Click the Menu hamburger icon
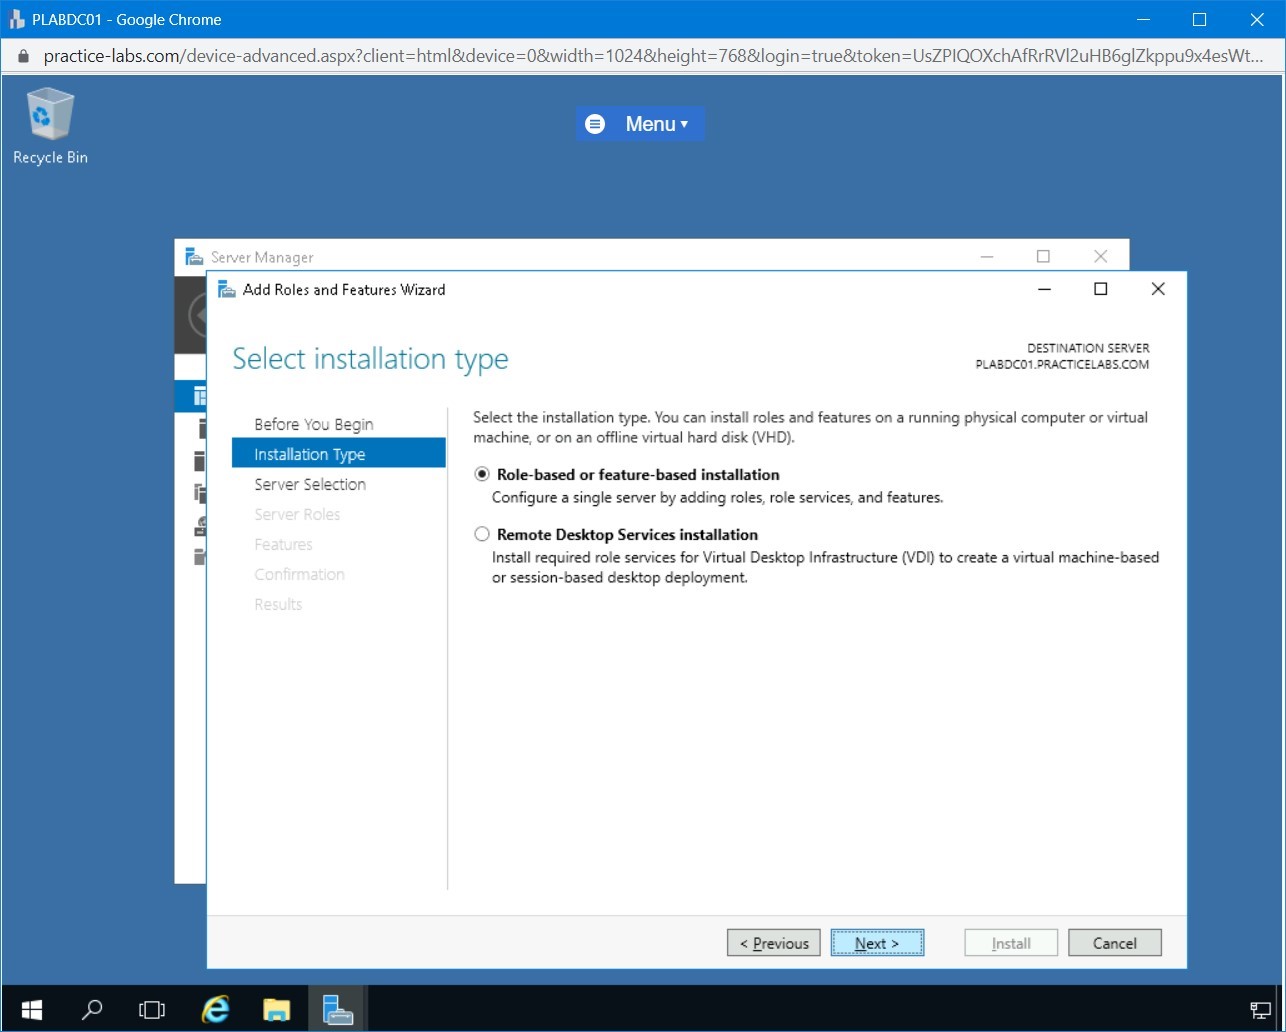 tap(595, 124)
